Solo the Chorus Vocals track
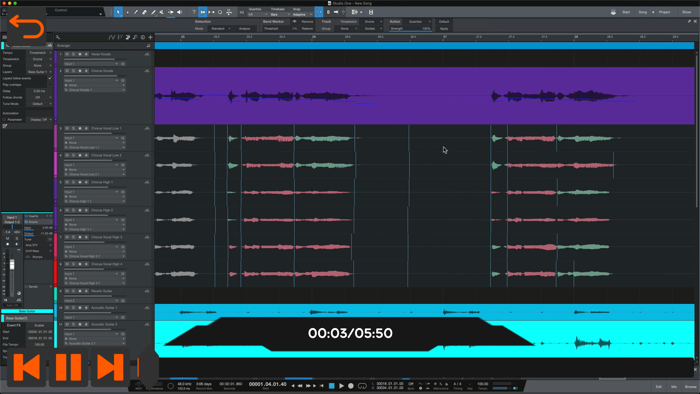Viewport: 700px width, 394px height. 73,71
